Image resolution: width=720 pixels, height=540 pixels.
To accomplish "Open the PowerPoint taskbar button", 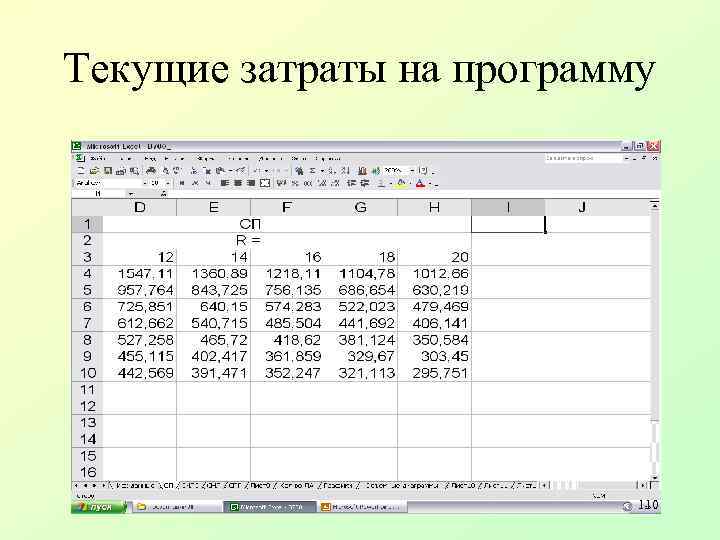I will click(x=363, y=507).
